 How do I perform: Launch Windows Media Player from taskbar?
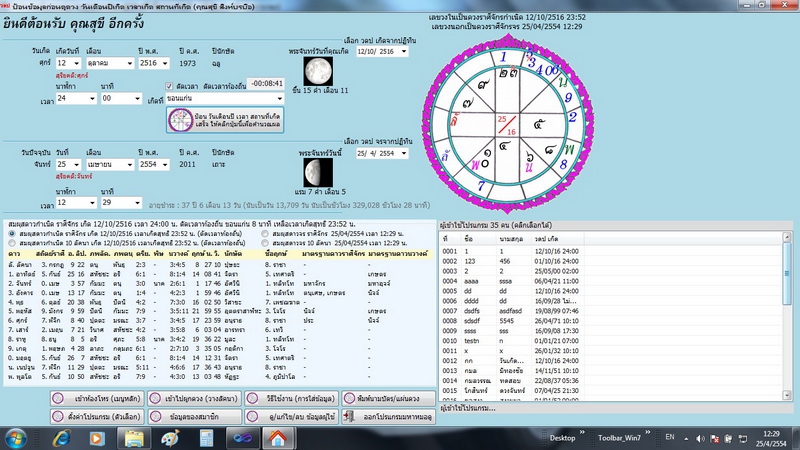coord(97,437)
